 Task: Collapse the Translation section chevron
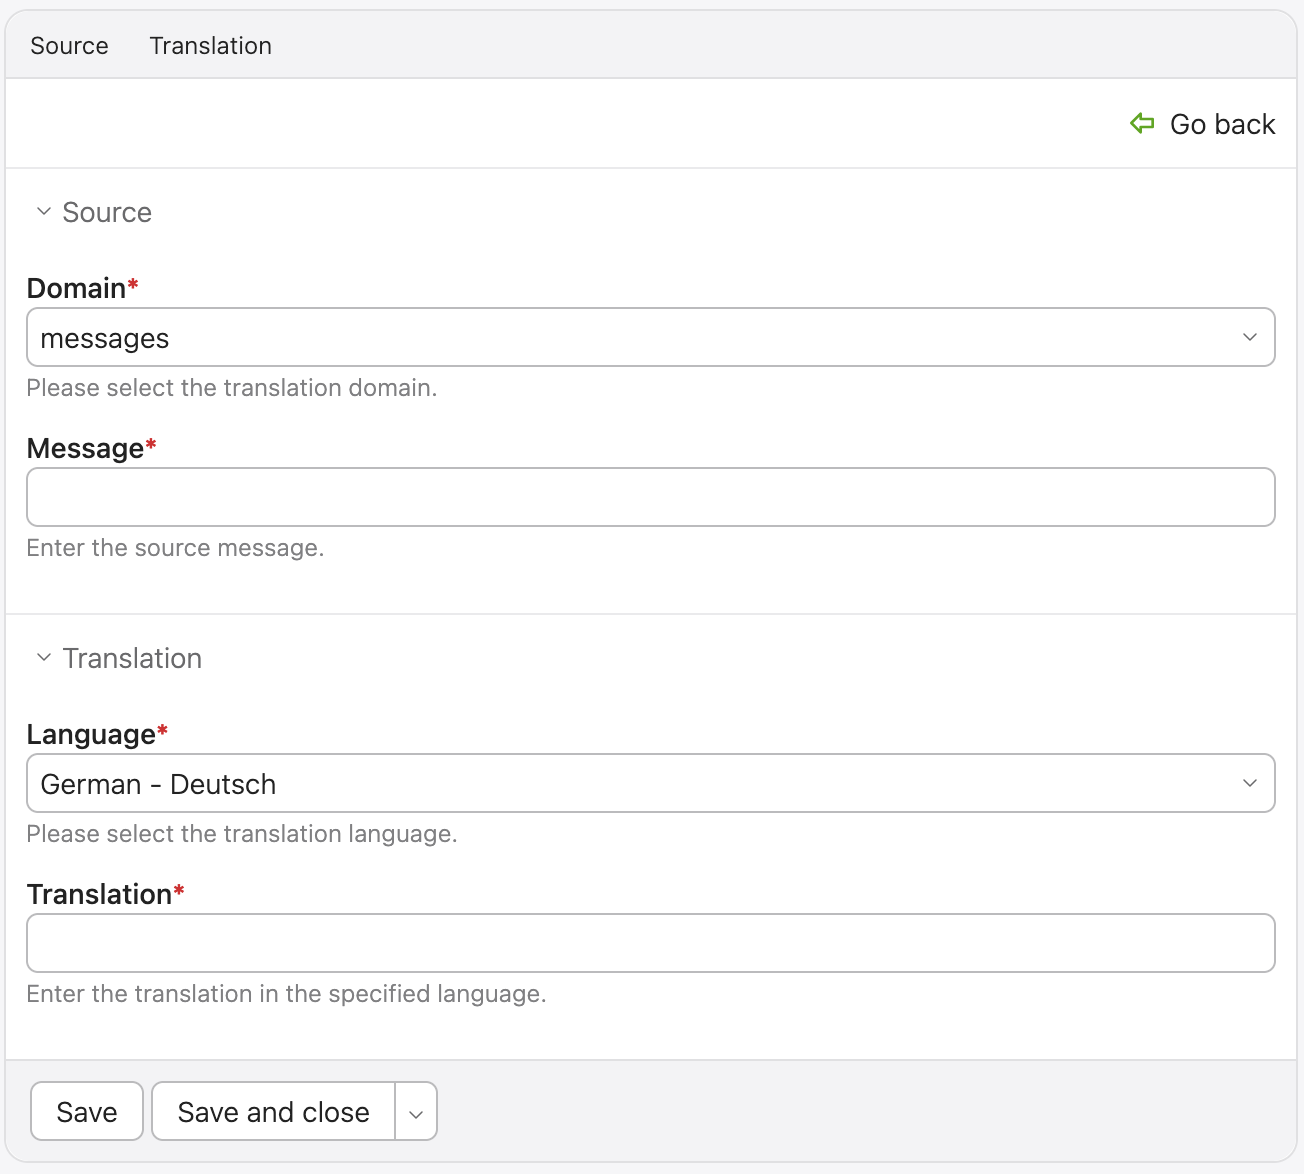click(x=43, y=658)
